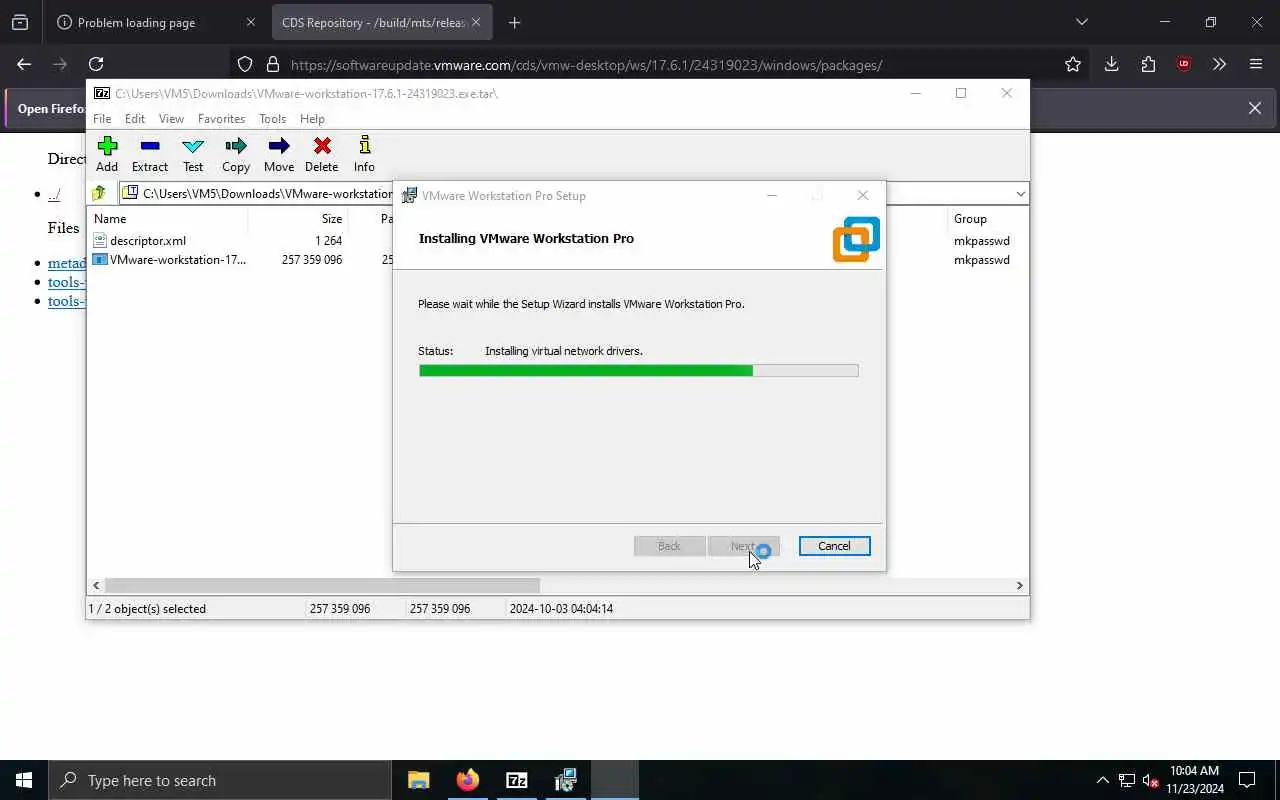The width and height of the screenshot is (1280, 800).
Task: Click the VMware Workstation logo icon
Action: pos(856,239)
